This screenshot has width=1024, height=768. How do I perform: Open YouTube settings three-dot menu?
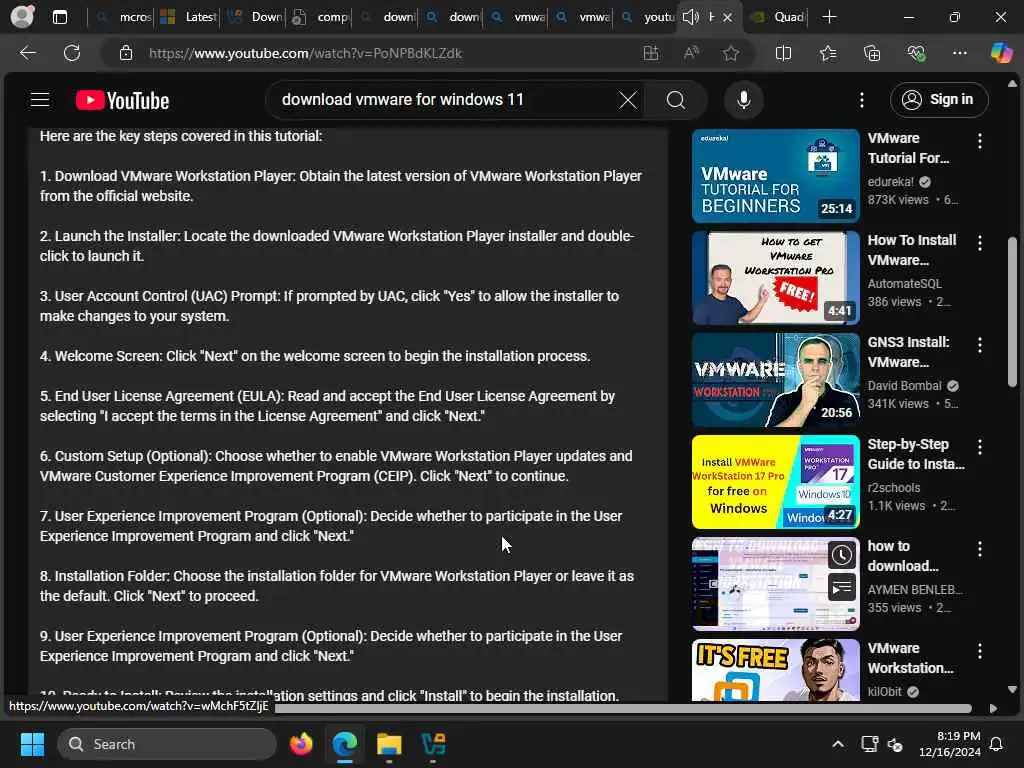pos(862,100)
